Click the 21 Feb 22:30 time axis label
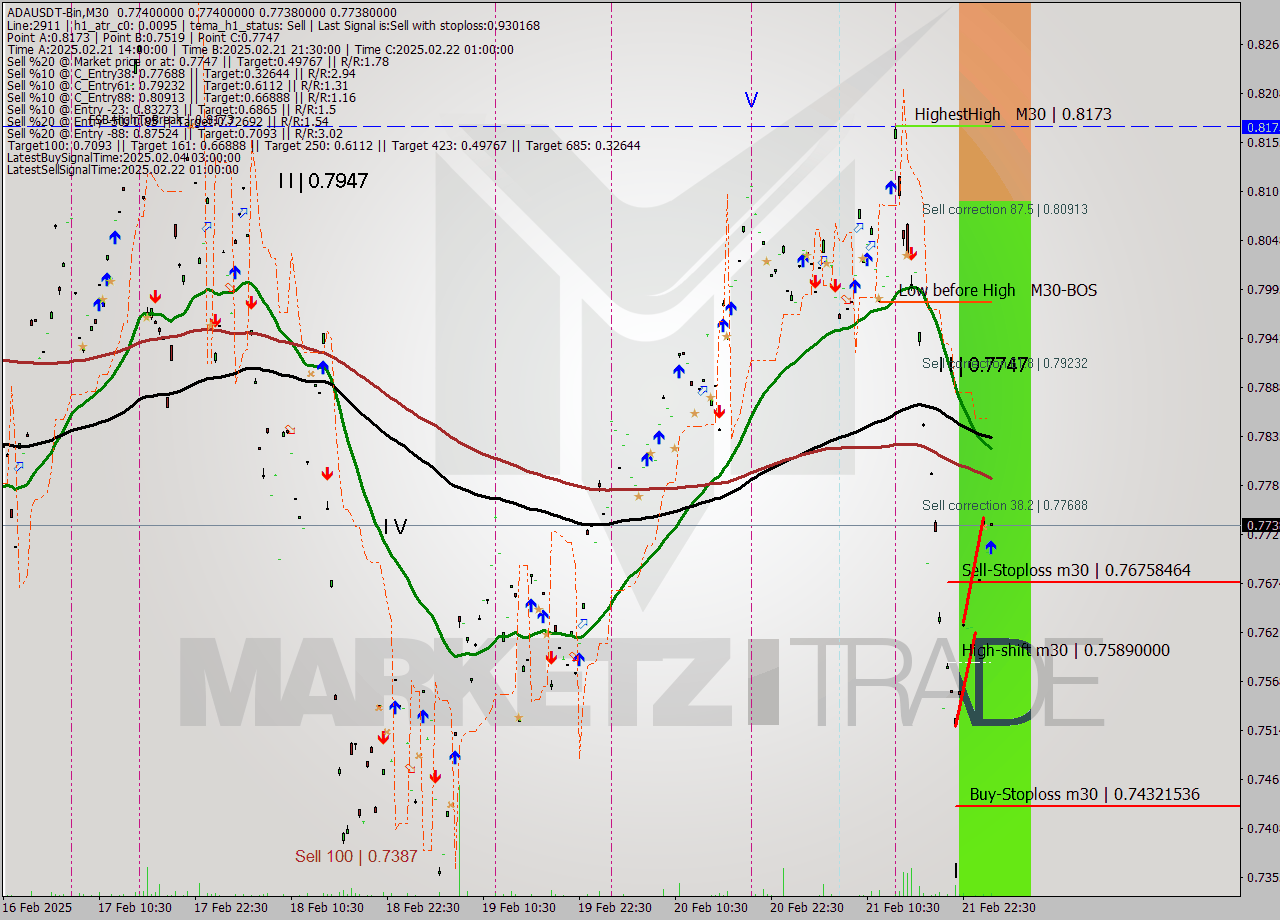1280x920 pixels. [996, 907]
